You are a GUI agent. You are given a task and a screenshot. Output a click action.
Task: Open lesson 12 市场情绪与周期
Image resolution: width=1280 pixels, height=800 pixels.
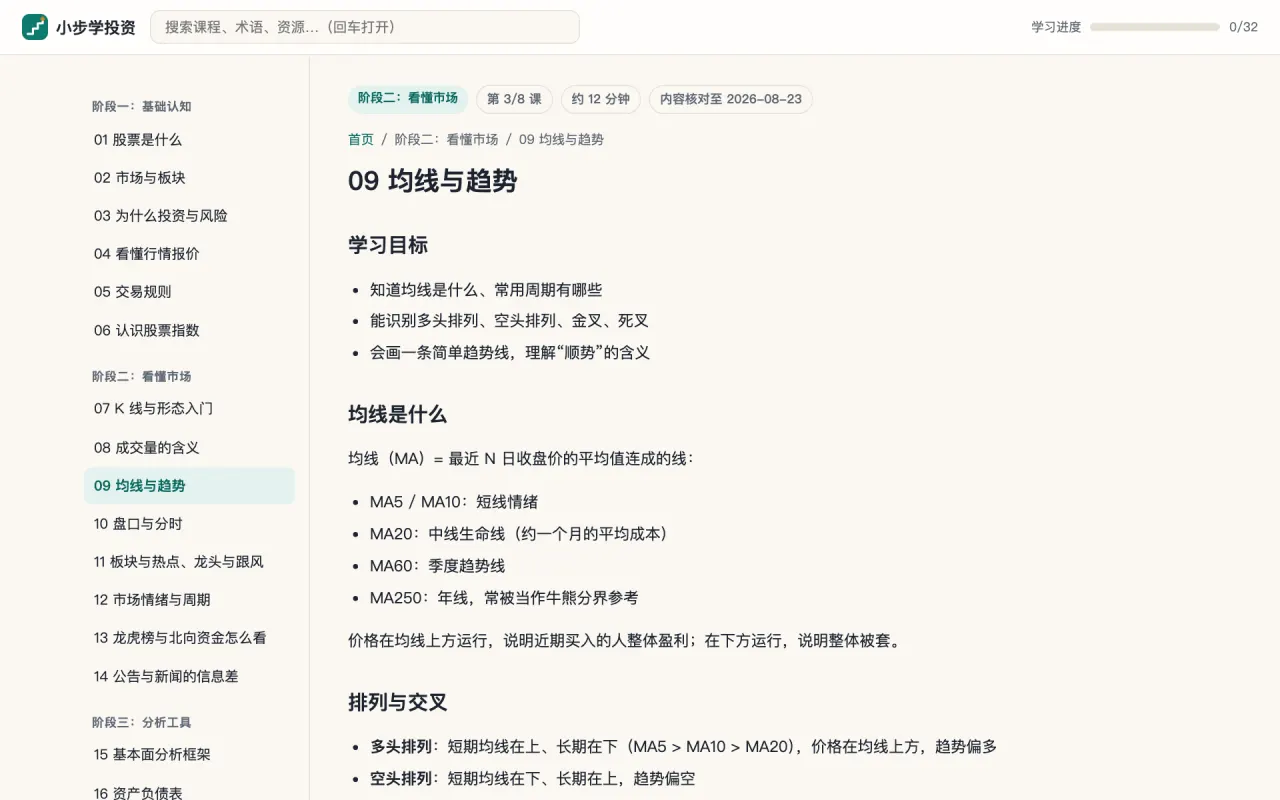[x=189, y=600]
